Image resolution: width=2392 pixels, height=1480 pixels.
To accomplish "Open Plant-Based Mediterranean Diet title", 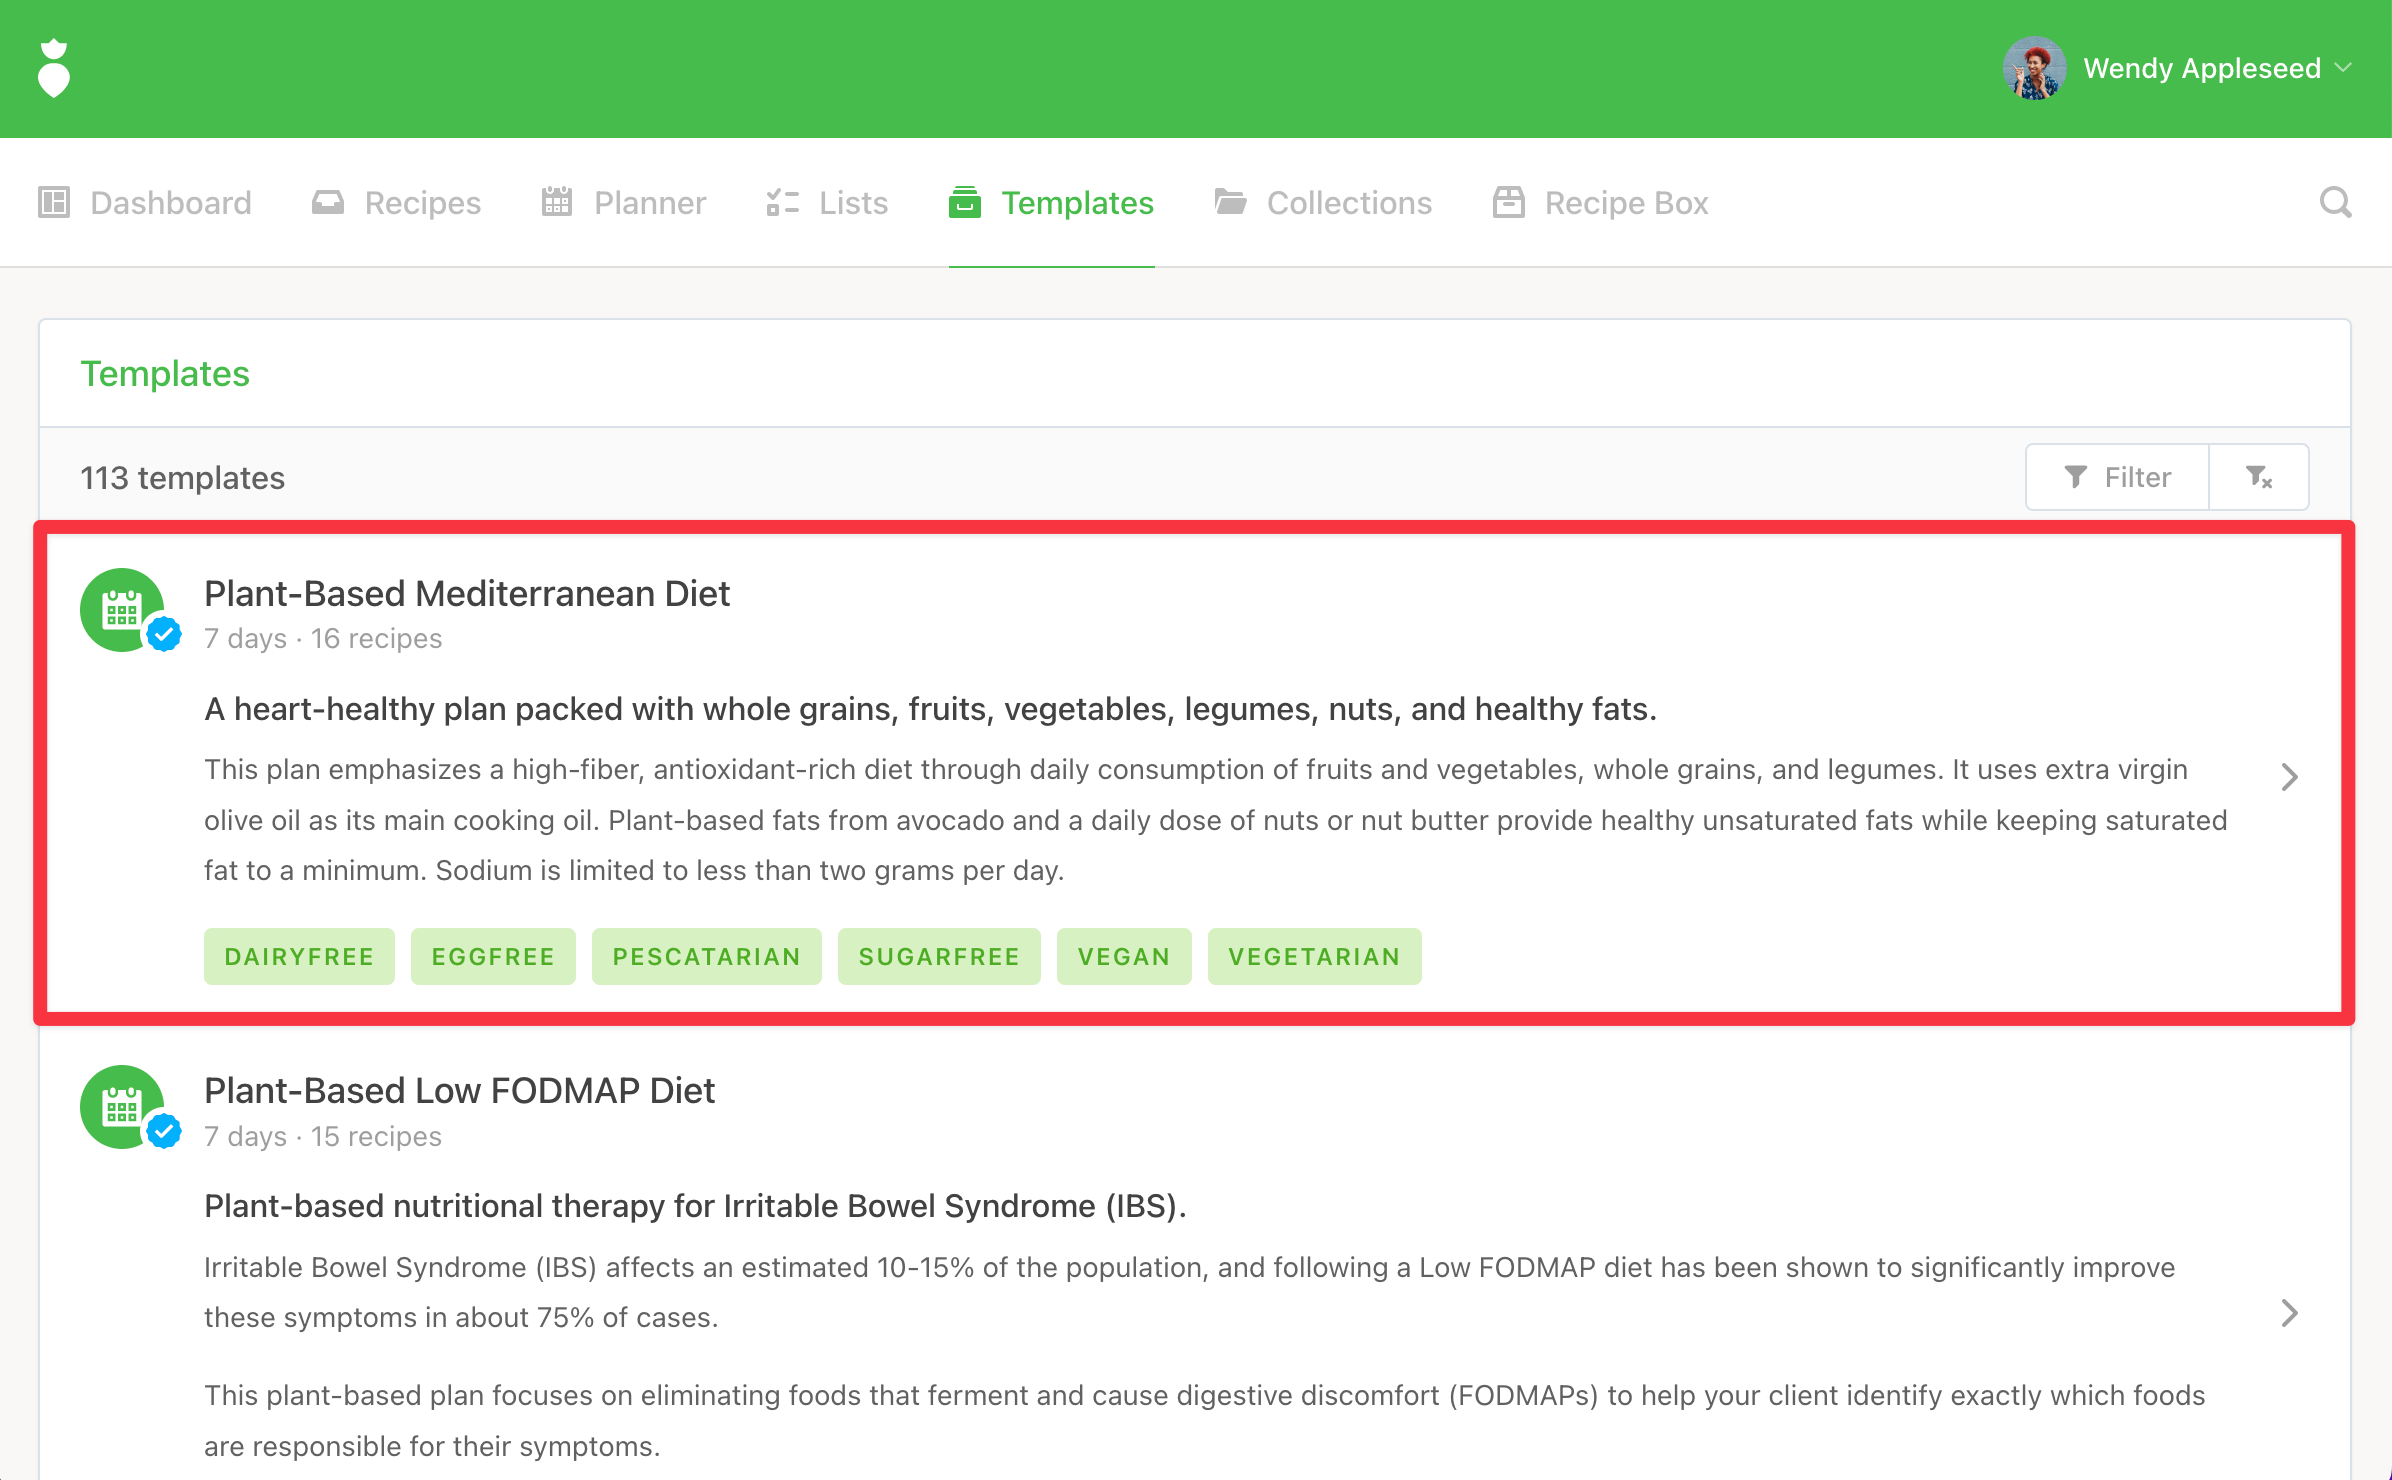I will 467,594.
